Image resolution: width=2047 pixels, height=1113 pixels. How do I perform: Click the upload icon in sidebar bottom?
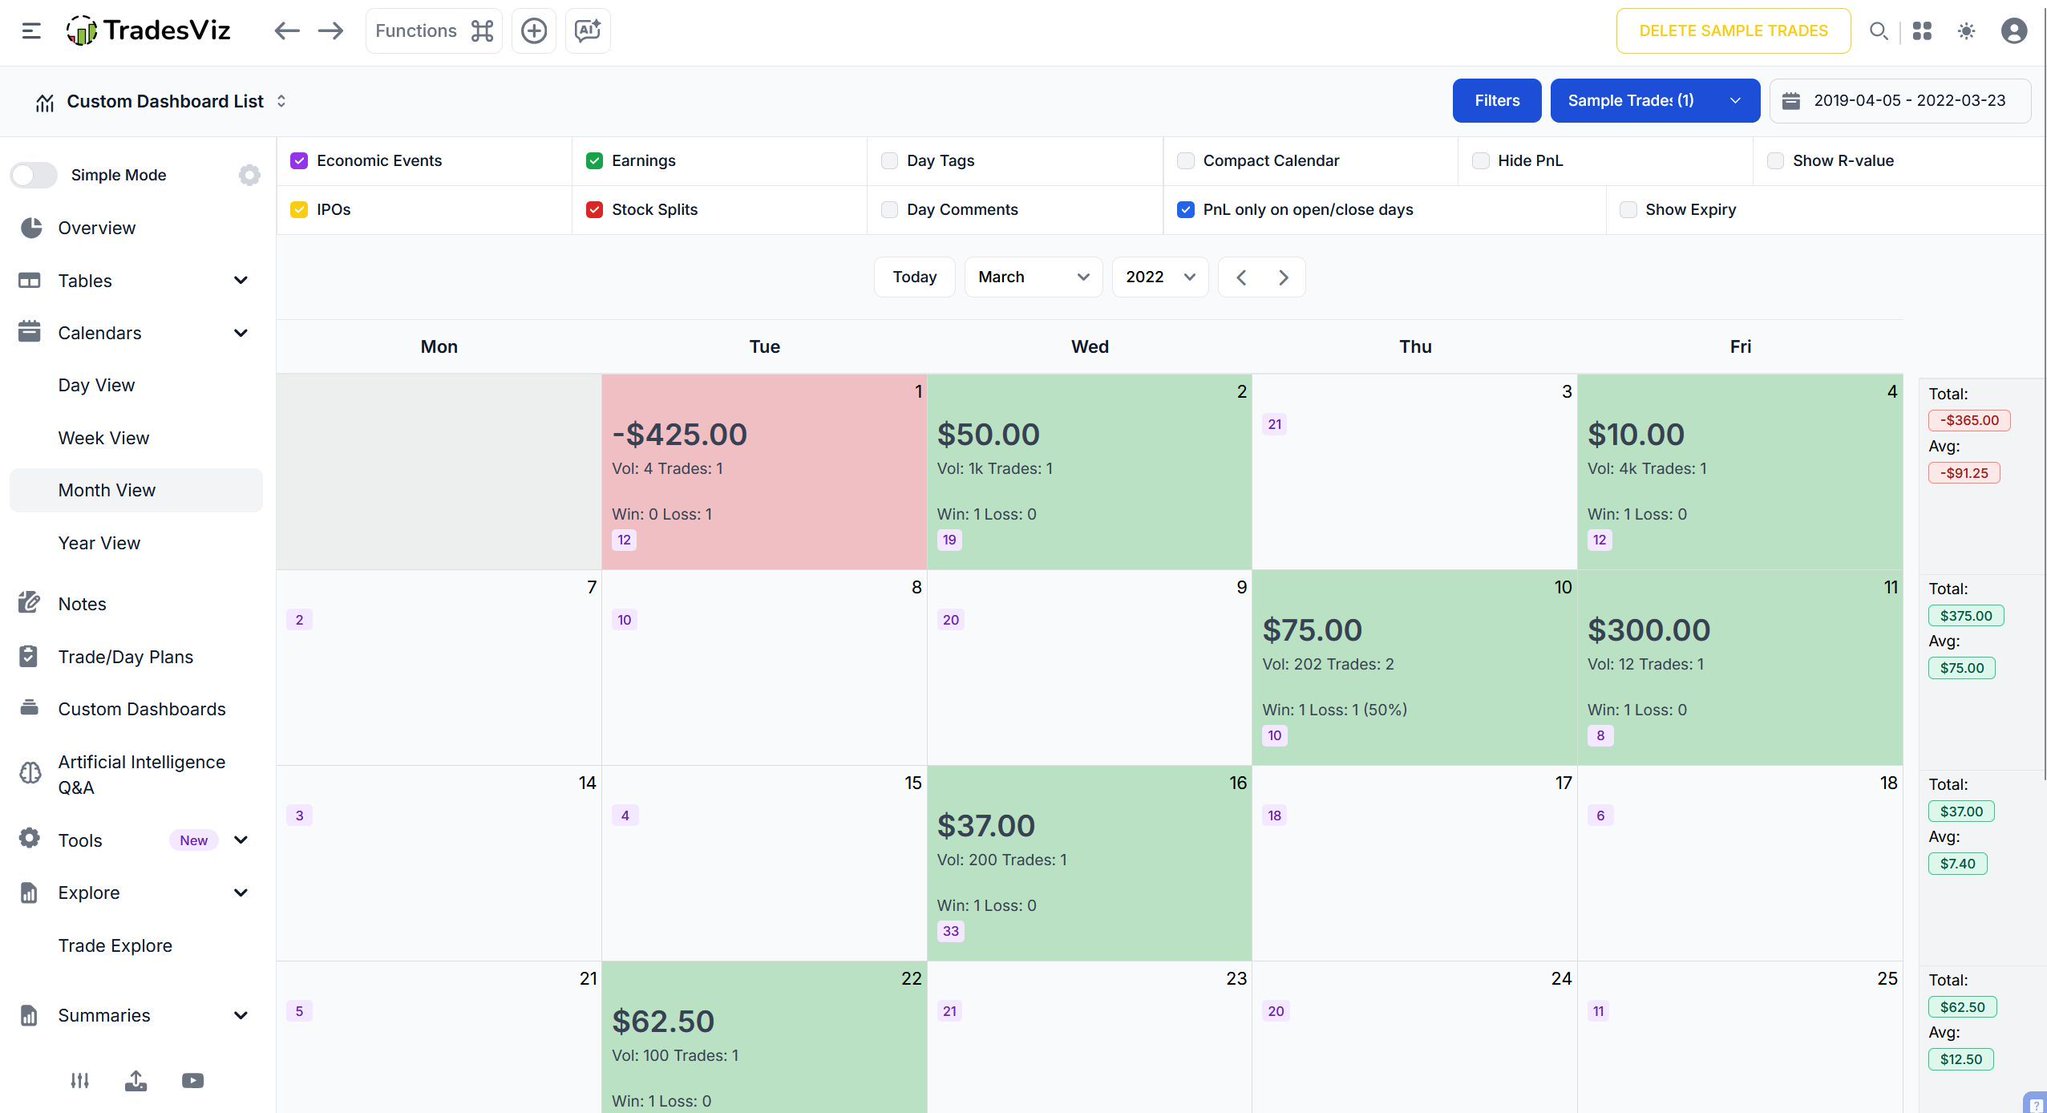click(x=136, y=1081)
